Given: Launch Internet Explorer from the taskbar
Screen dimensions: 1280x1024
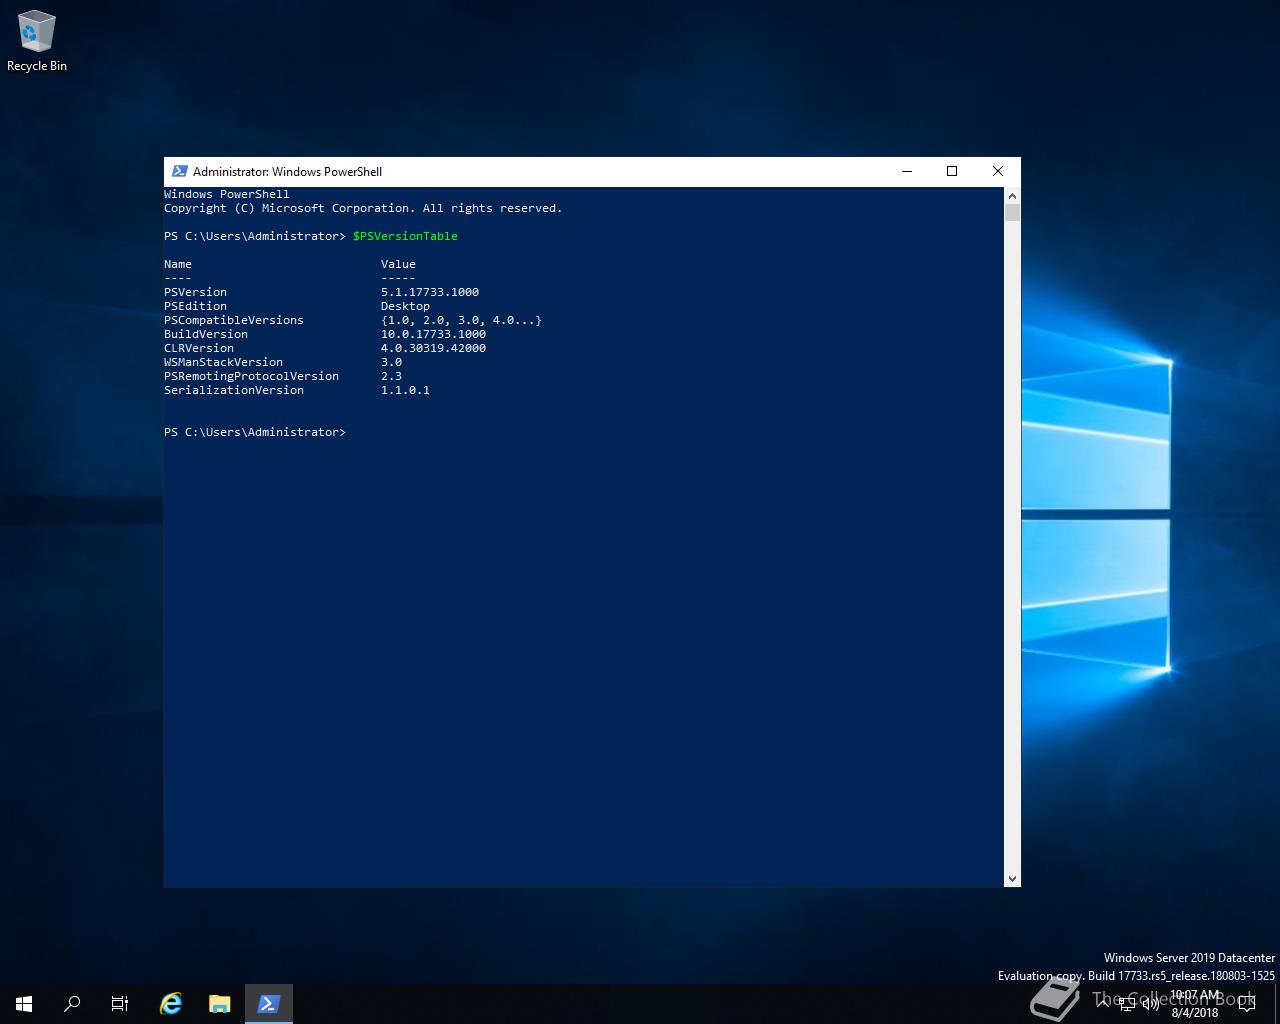Looking at the screenshot, I should (x=171, y=1004).
